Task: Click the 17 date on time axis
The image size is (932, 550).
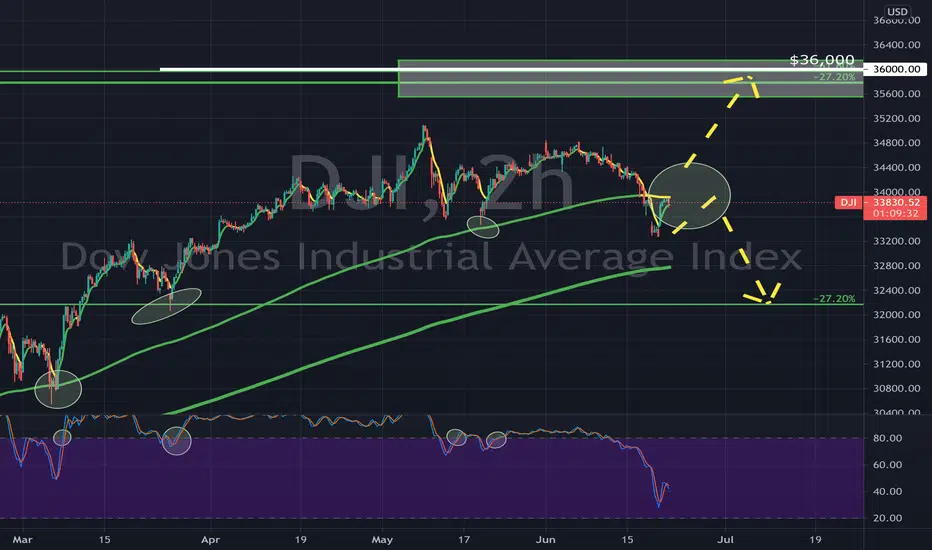Action: pos(464,540)
